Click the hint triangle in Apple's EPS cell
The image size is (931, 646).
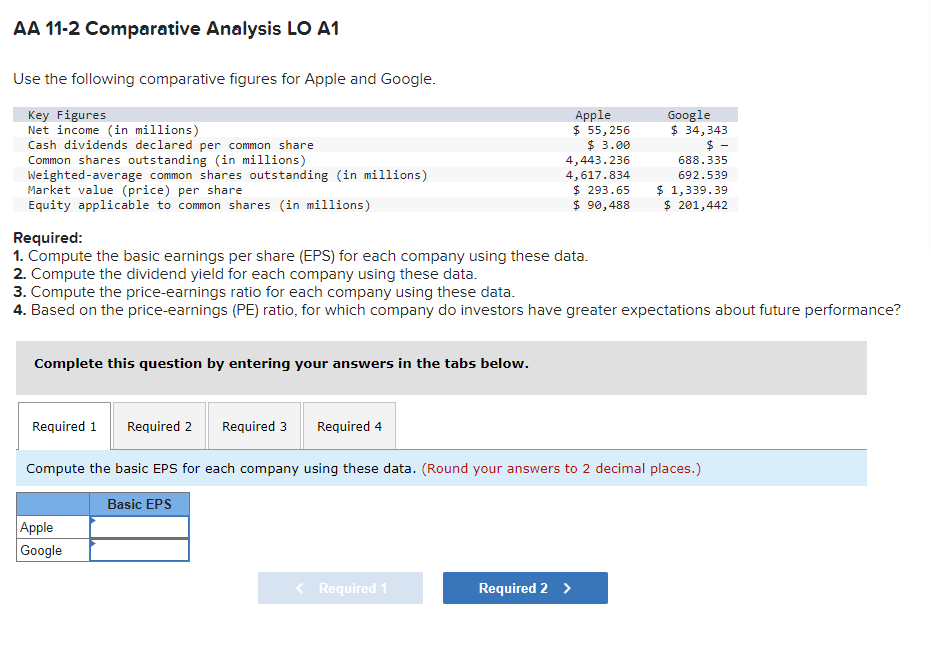click(x=94, y=521)
